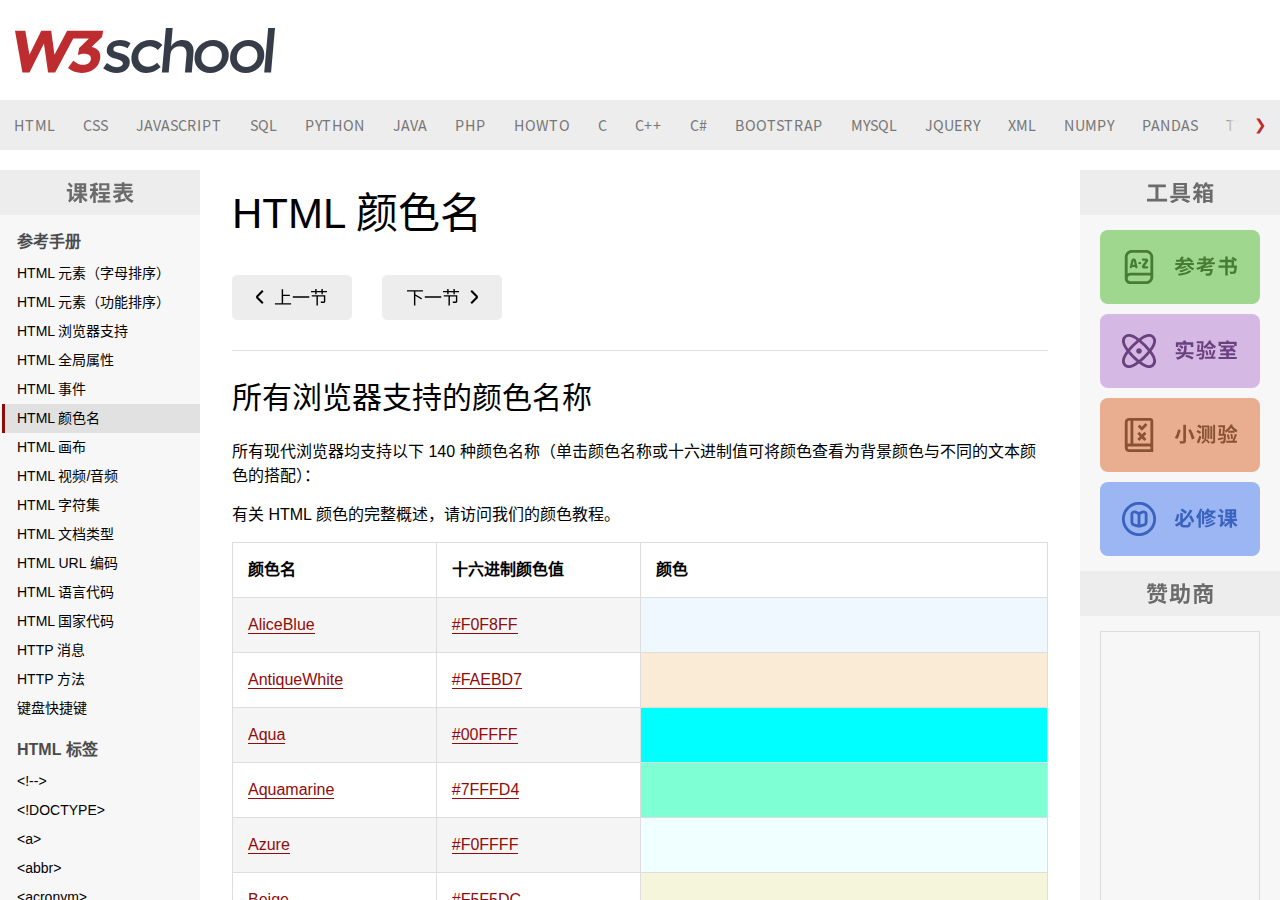Open the MYSQL navigation item
The width and height of the screenshot is (1280, 900).
coord(874,125)
